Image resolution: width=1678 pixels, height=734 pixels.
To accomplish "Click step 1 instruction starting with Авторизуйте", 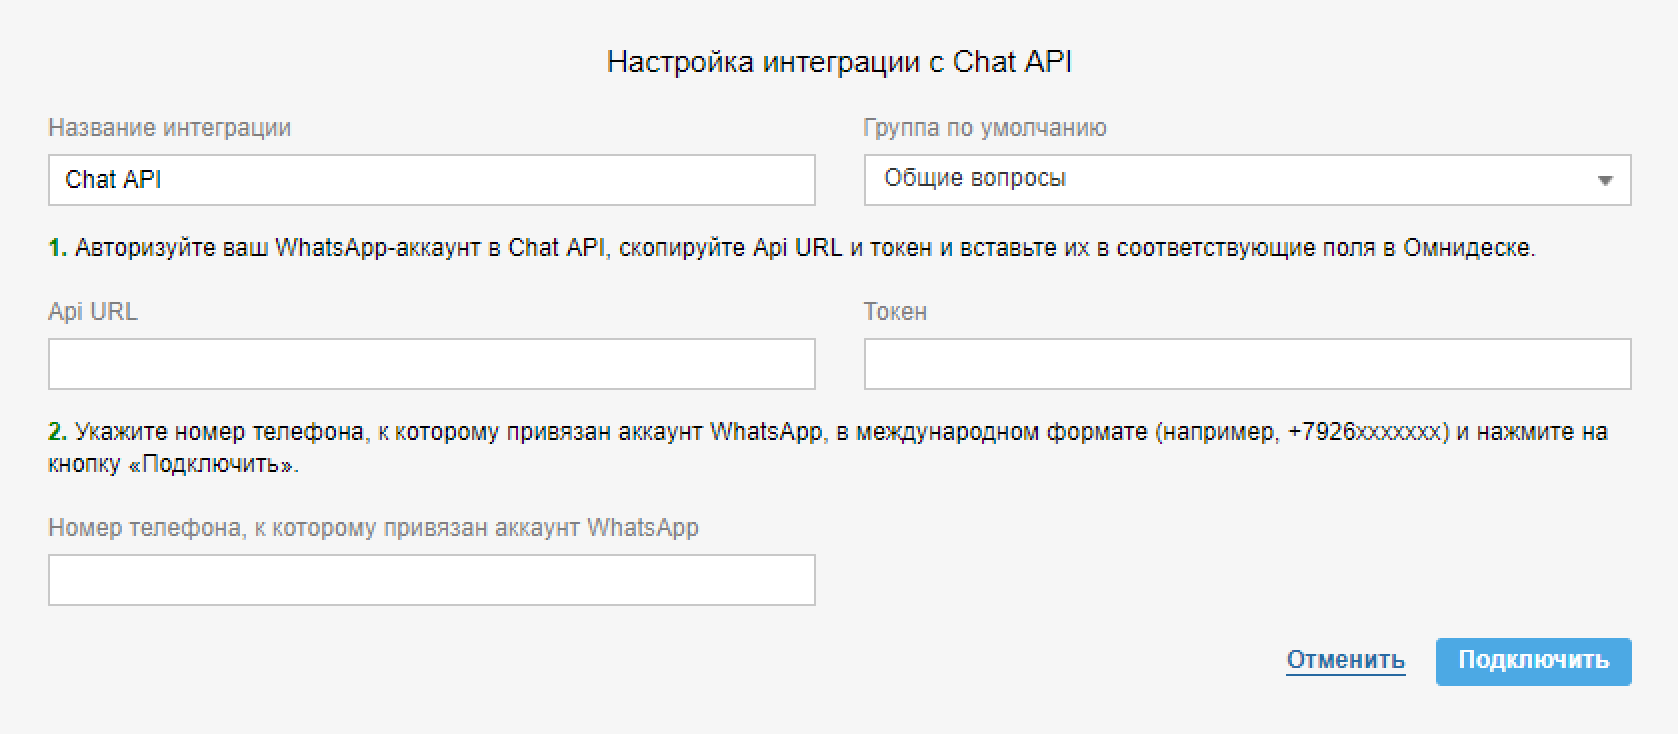I will [792, 247].
